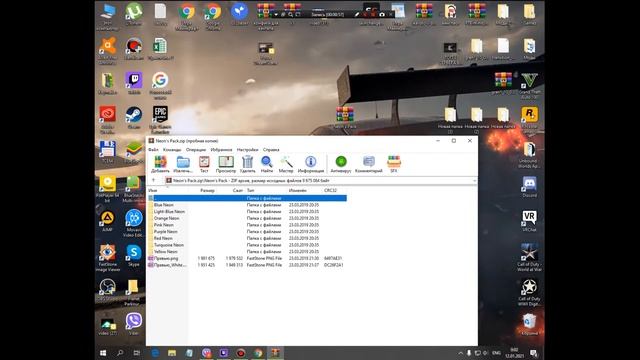Click the Добавить (Add) toolbar icon

pos(160,164)
